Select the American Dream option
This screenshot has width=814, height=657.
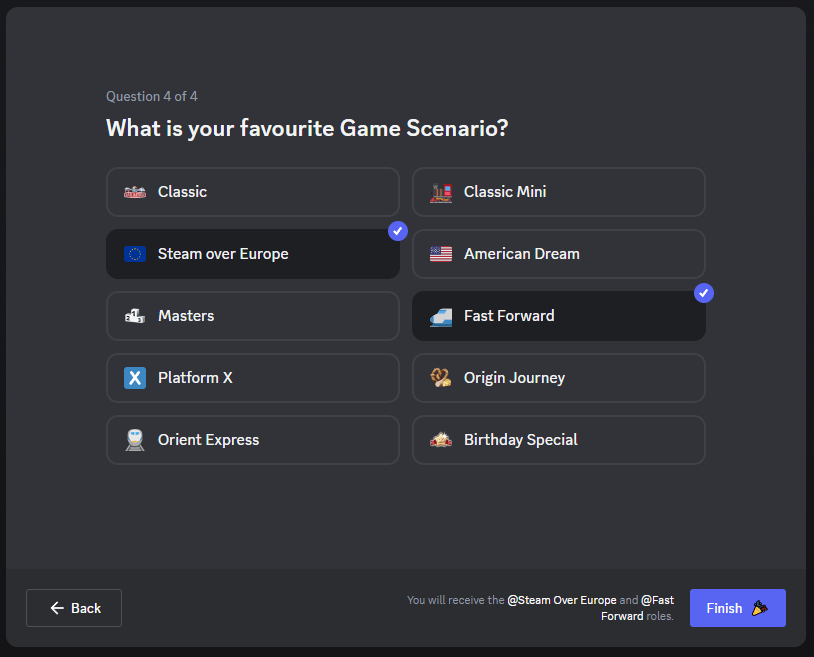coord(558,254)
